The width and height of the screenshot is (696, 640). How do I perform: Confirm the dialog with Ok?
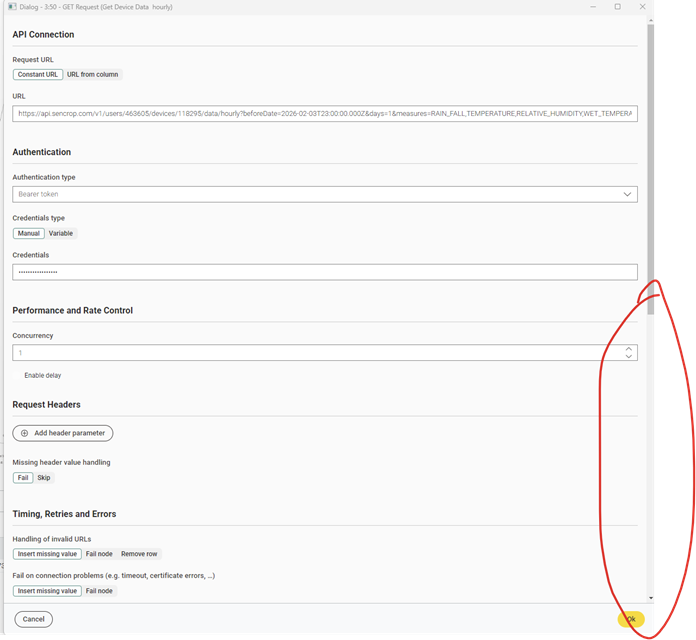pos(630,619)
